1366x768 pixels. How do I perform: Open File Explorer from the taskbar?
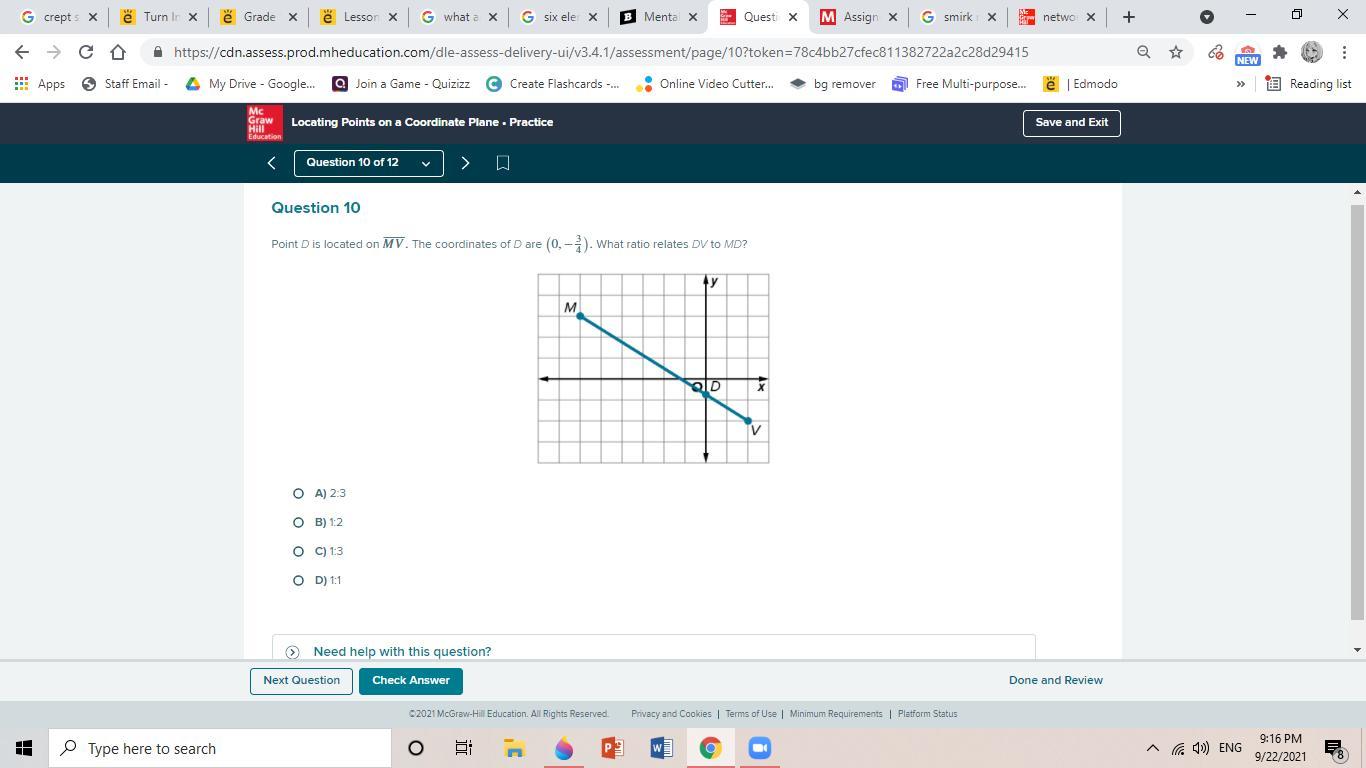pos(514,748)
